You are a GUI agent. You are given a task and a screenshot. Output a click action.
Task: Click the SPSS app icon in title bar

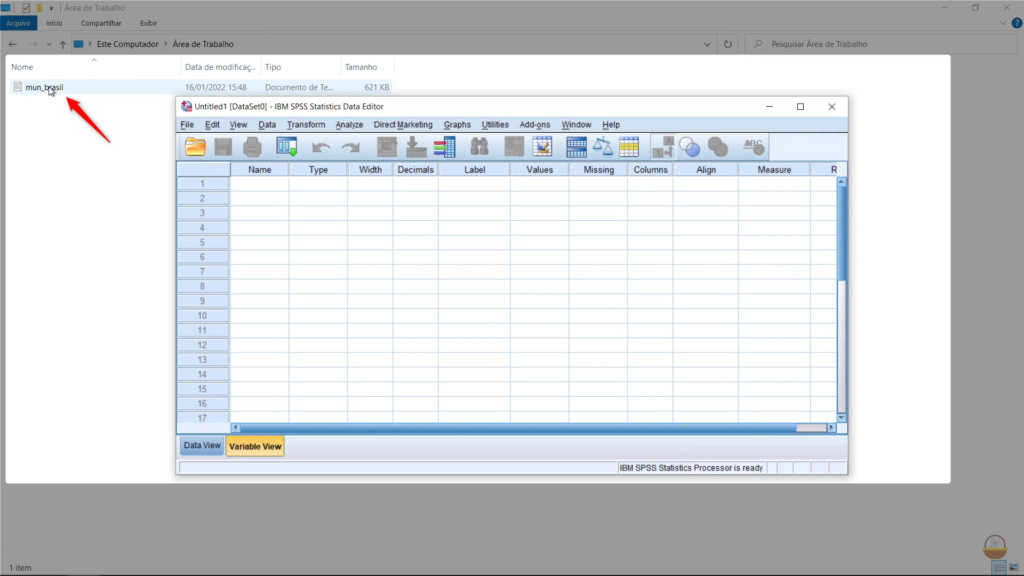tap(186, 106)
